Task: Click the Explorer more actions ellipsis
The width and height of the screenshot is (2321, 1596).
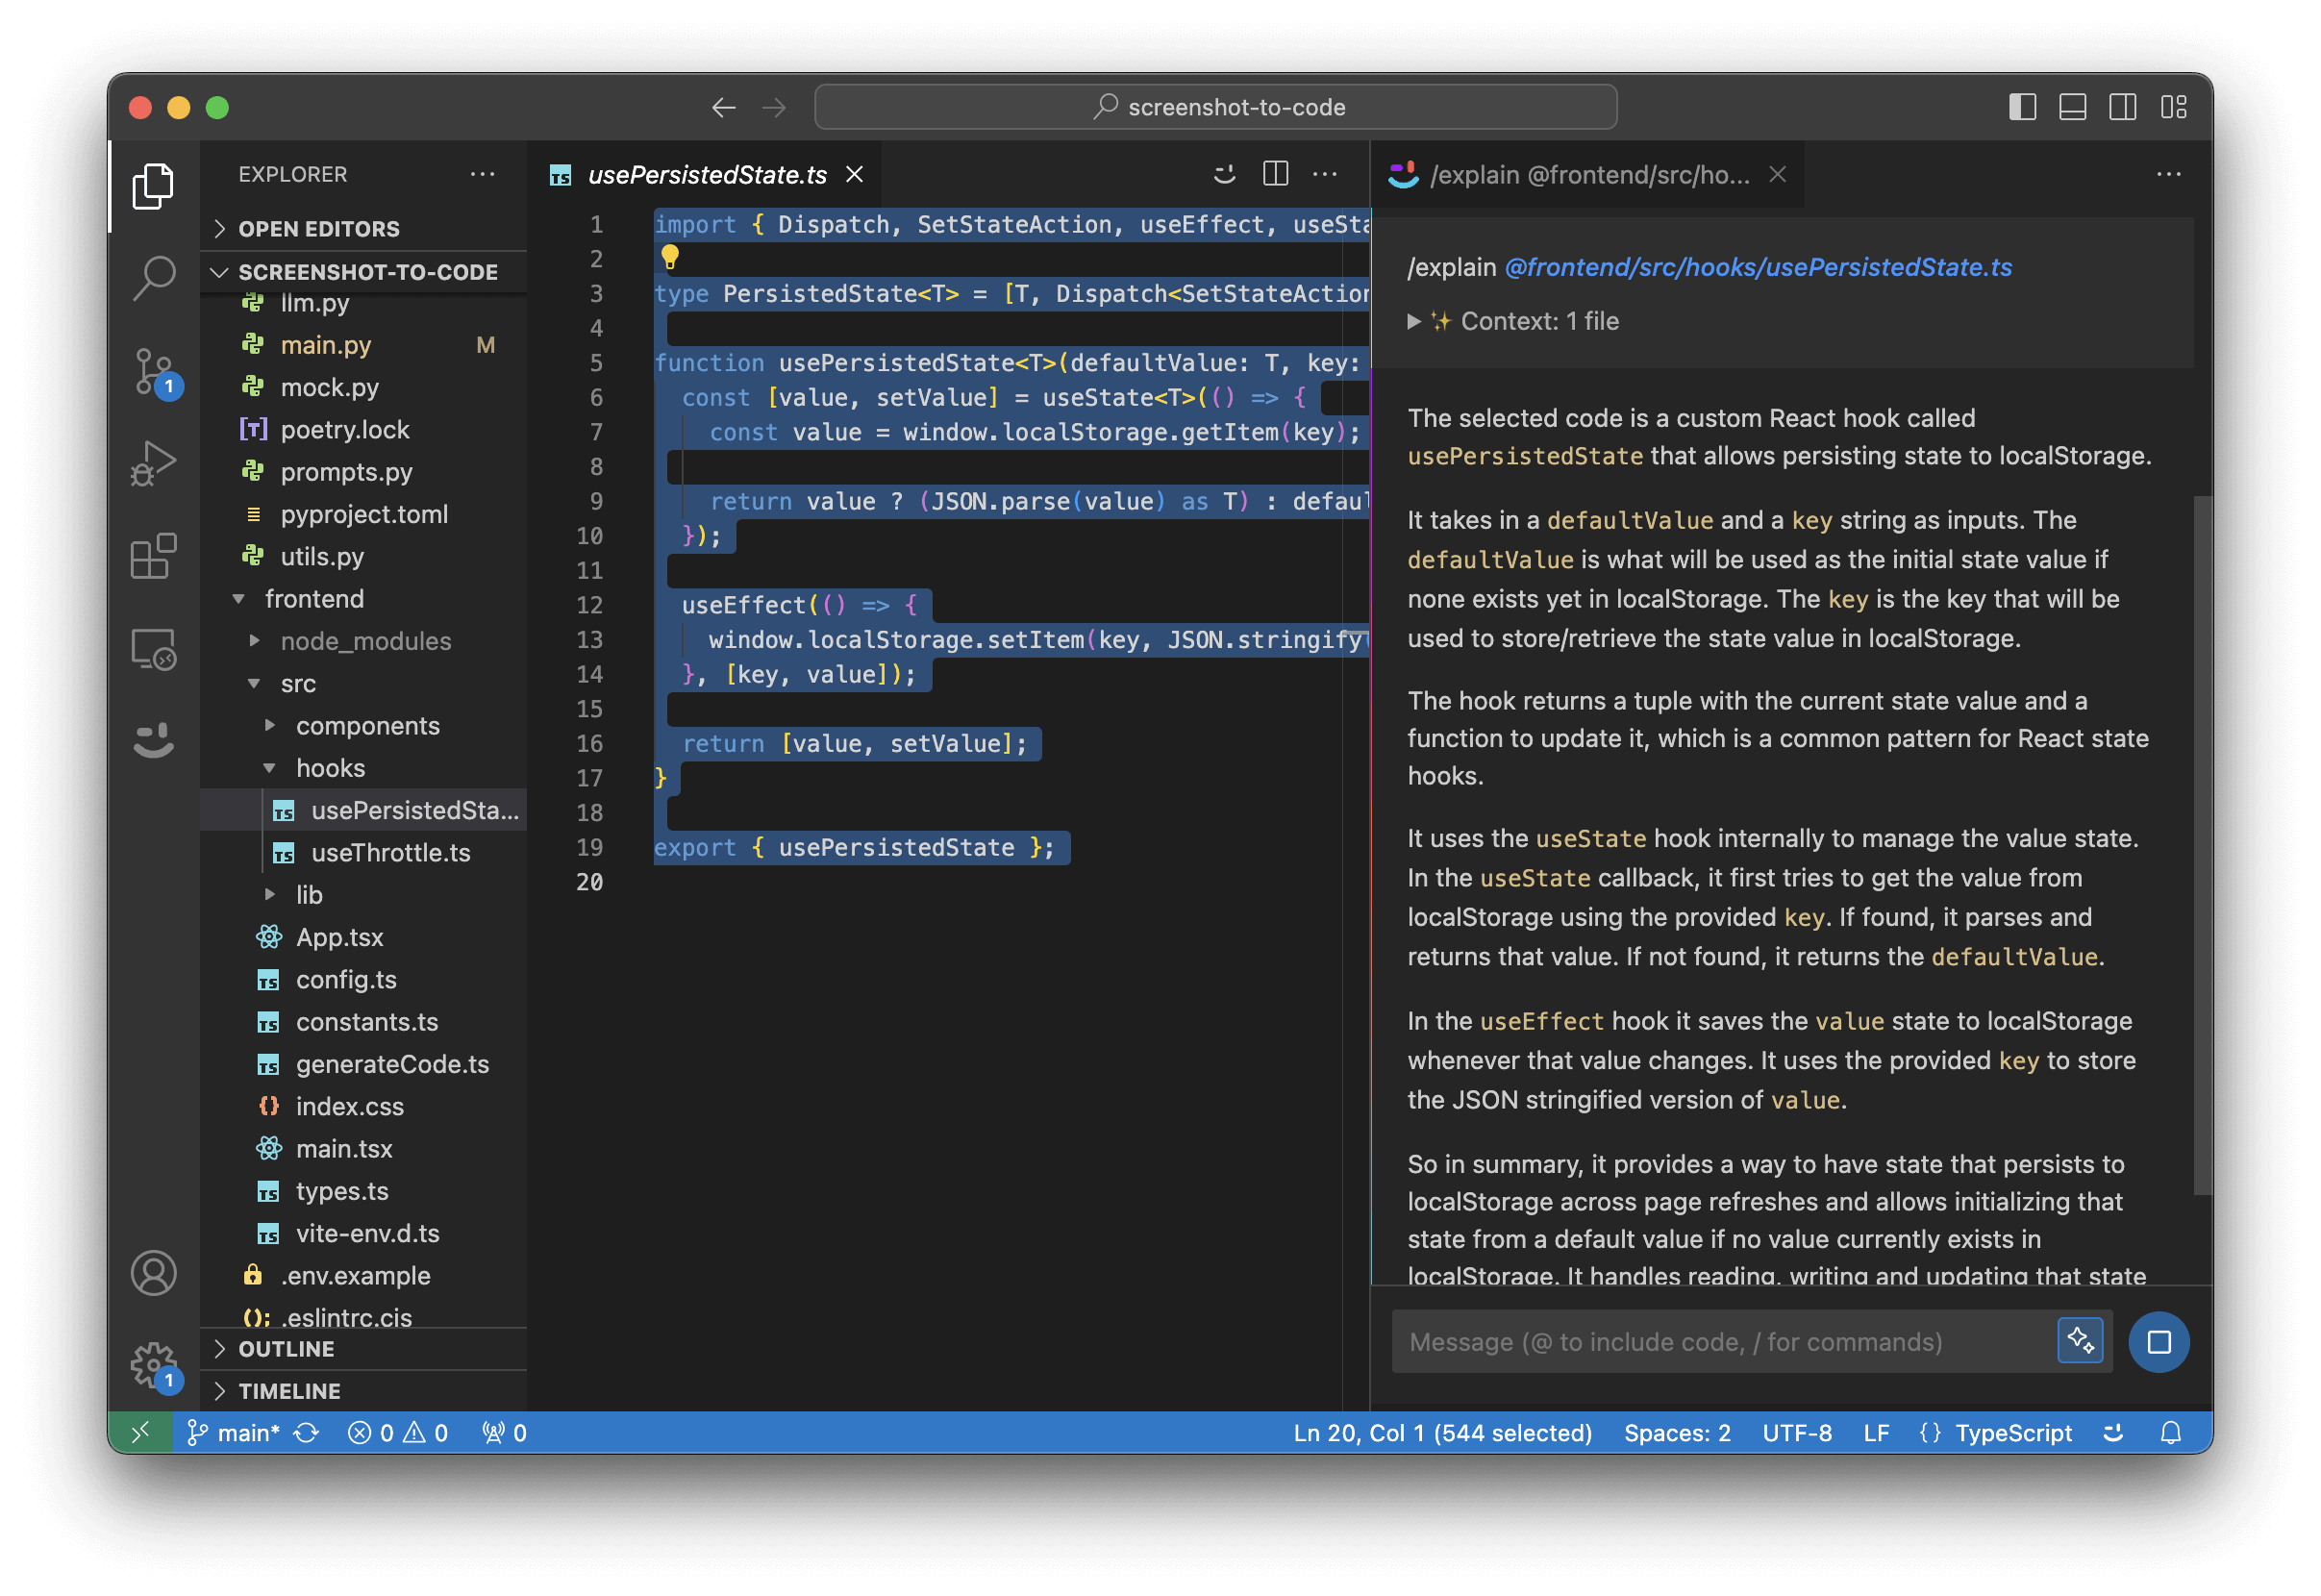Action: point(483,174)
